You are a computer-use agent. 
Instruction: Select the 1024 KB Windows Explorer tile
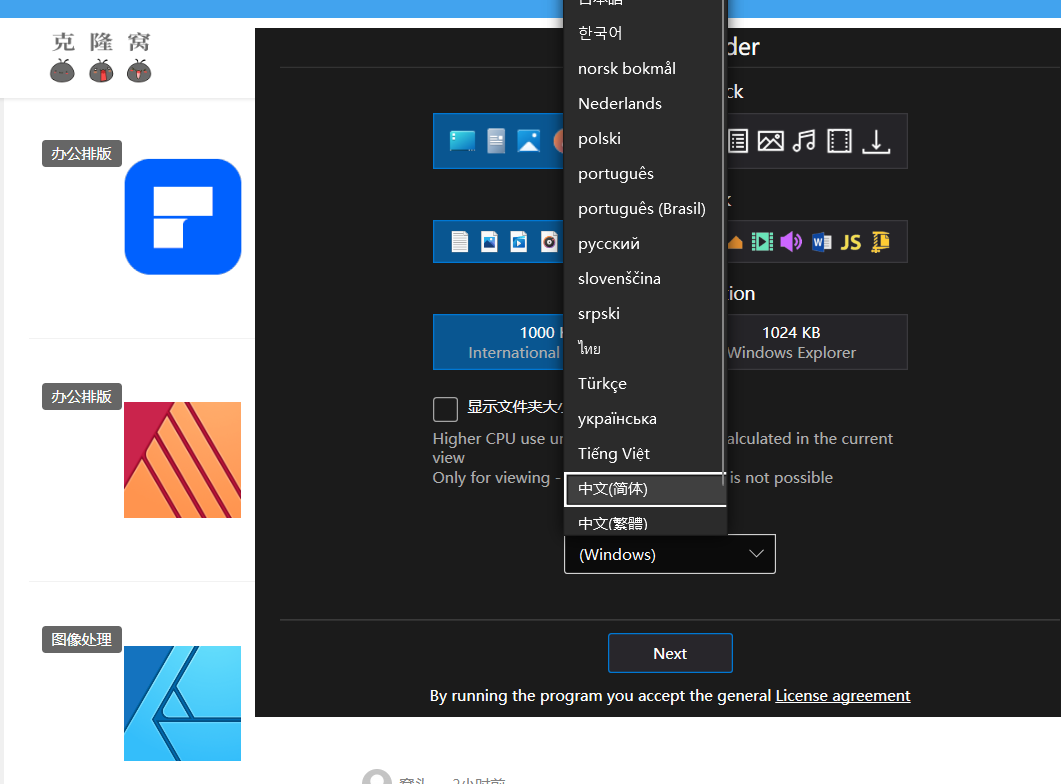(817, 342)
